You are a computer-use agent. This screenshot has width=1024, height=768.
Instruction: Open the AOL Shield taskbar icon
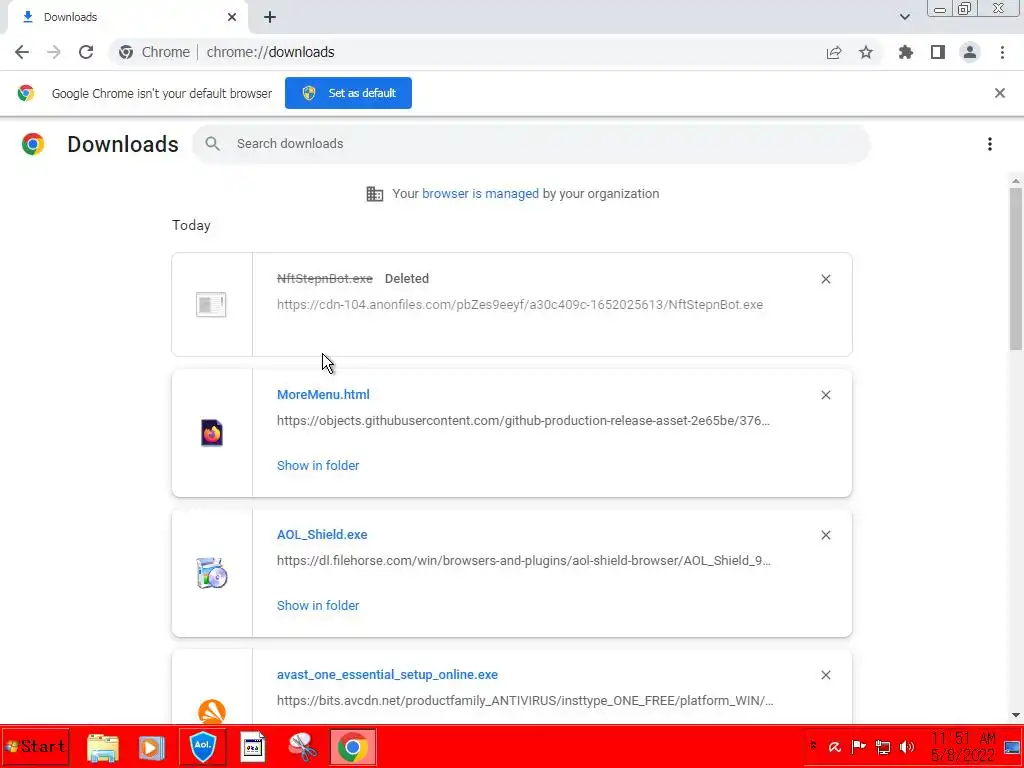[202, 747]
